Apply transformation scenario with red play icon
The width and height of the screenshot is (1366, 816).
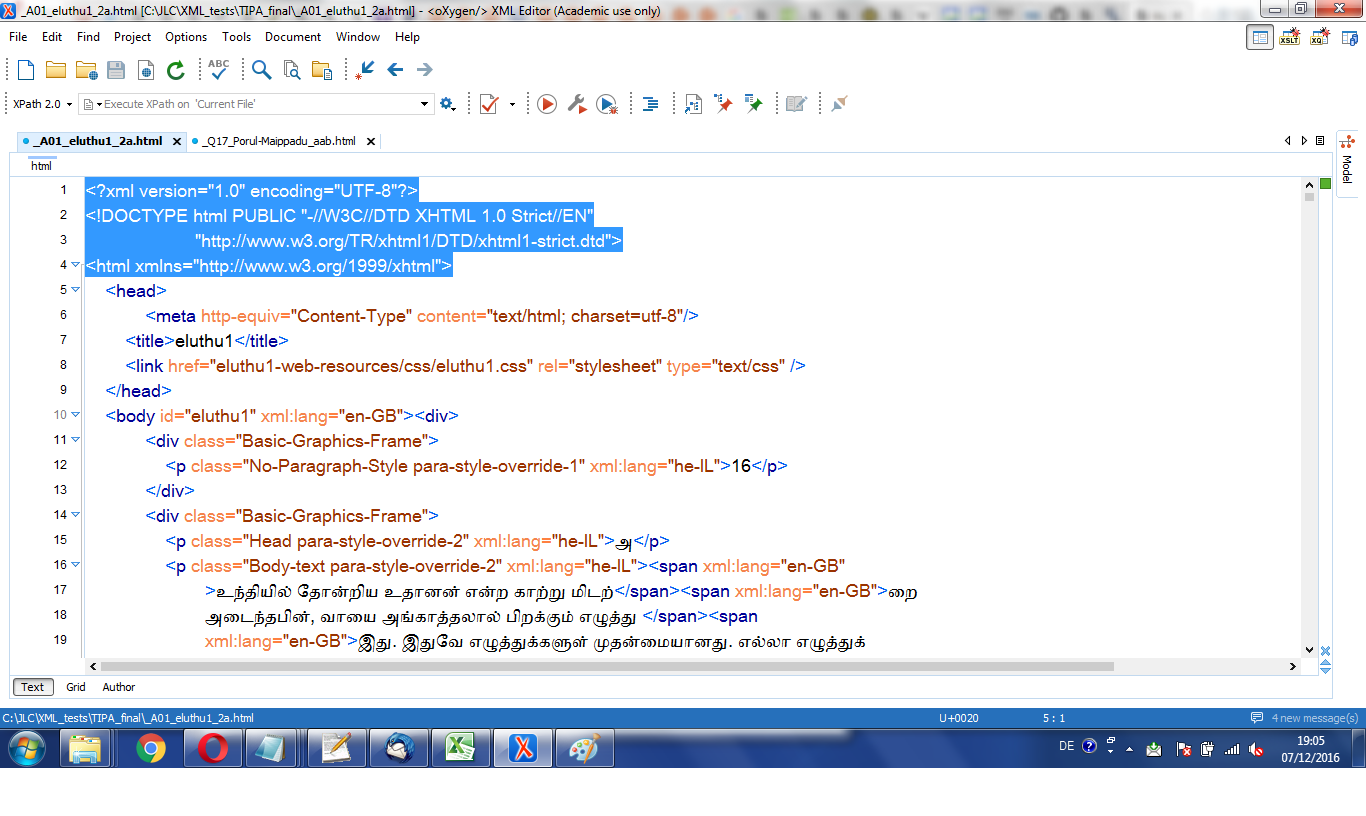pos(546,104)
